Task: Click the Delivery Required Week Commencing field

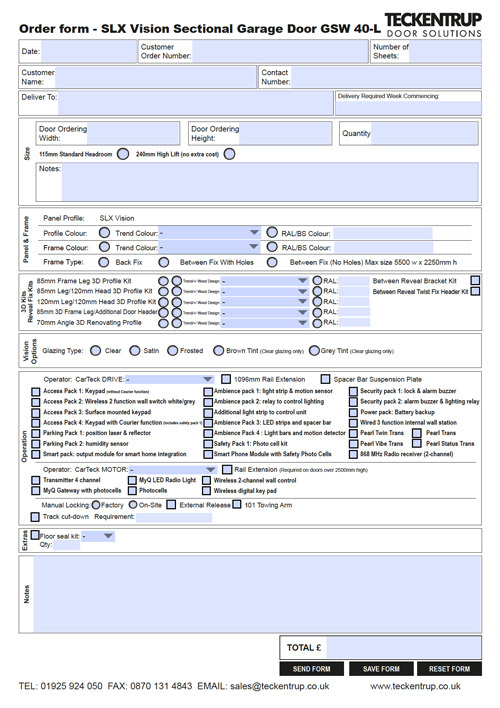Action: point(408,108)
